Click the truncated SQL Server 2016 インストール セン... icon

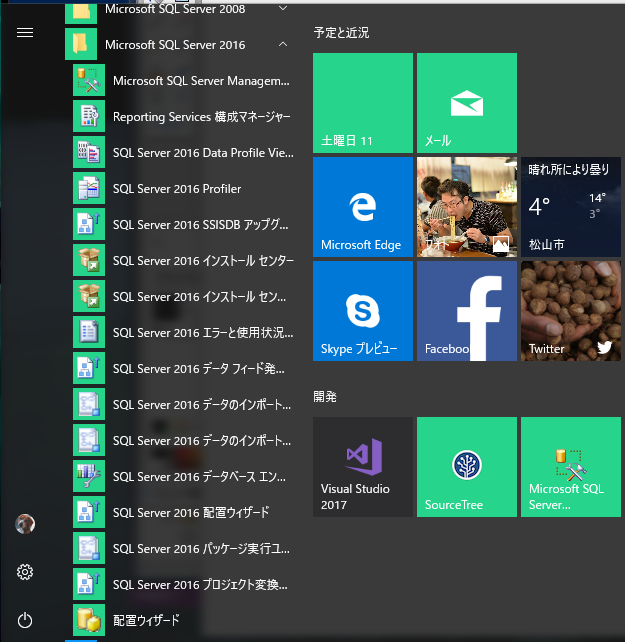pos(89,296)
